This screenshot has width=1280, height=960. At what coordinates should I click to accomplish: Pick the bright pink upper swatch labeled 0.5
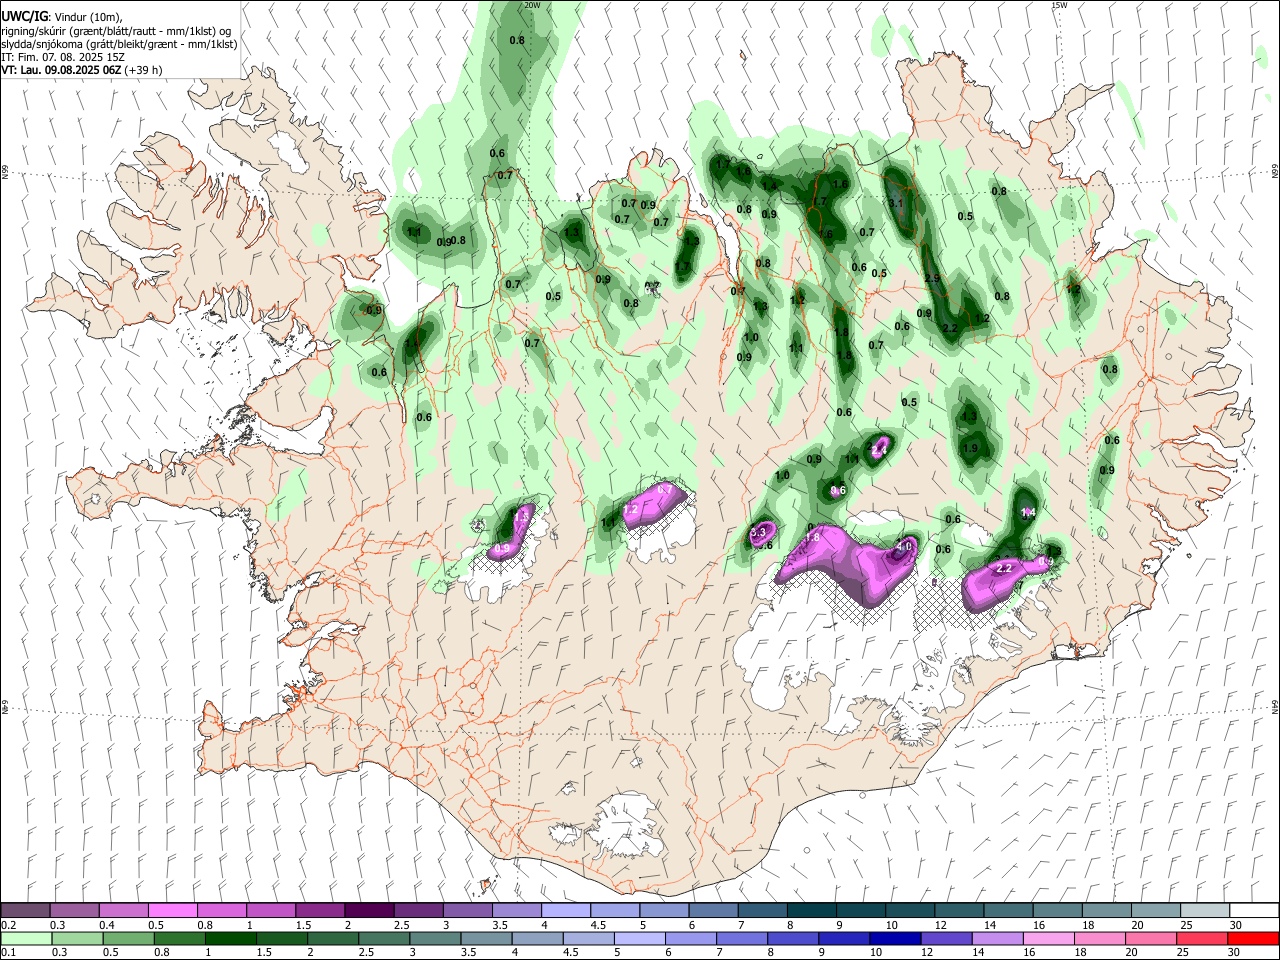click(172, 910)
